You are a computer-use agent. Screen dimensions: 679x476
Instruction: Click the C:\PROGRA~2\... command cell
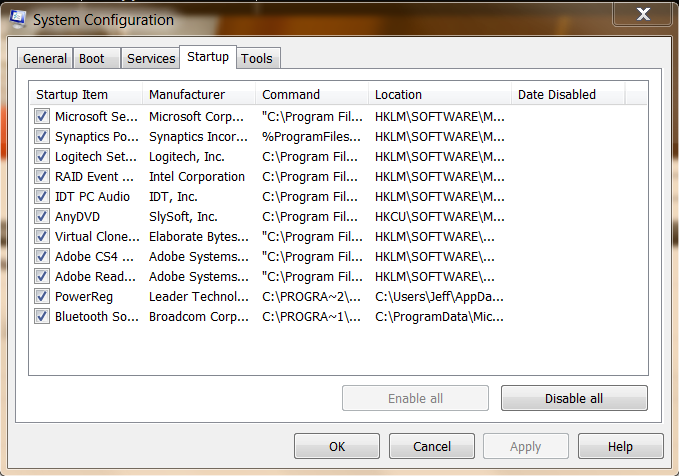tap(311, 297)
